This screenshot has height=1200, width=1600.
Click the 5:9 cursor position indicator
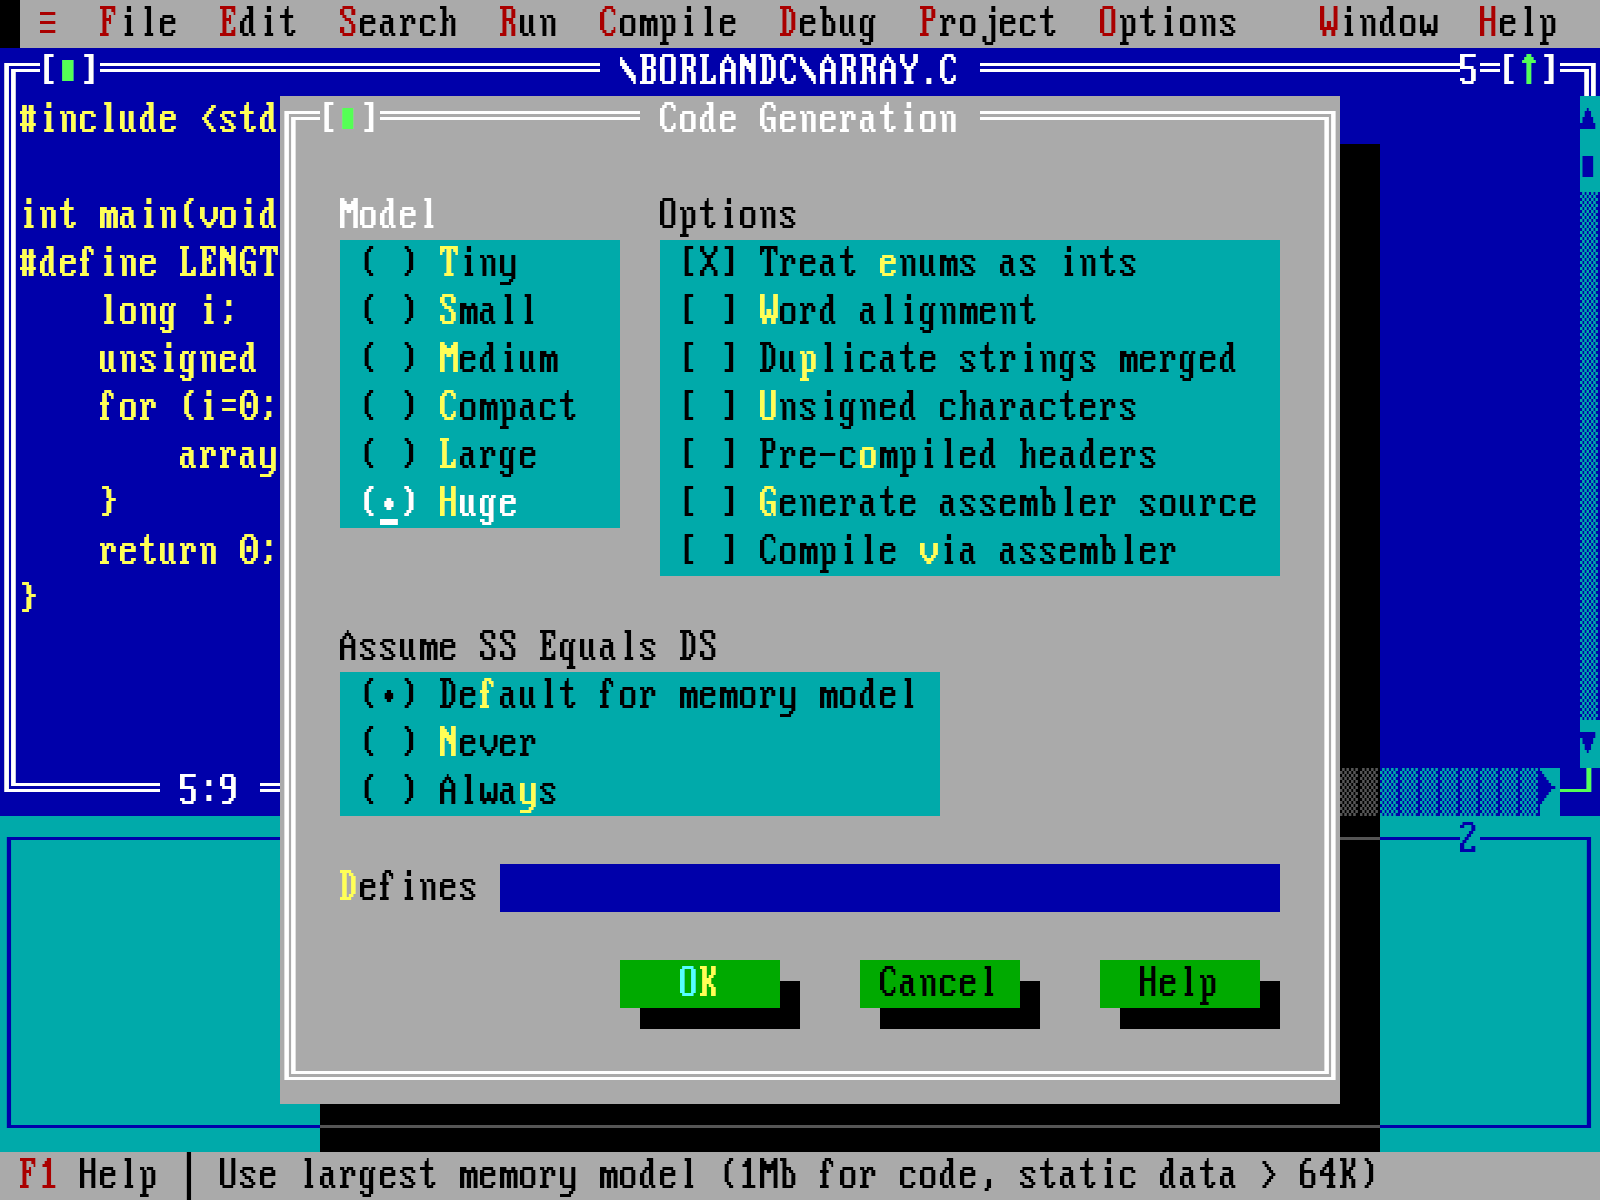208,790
